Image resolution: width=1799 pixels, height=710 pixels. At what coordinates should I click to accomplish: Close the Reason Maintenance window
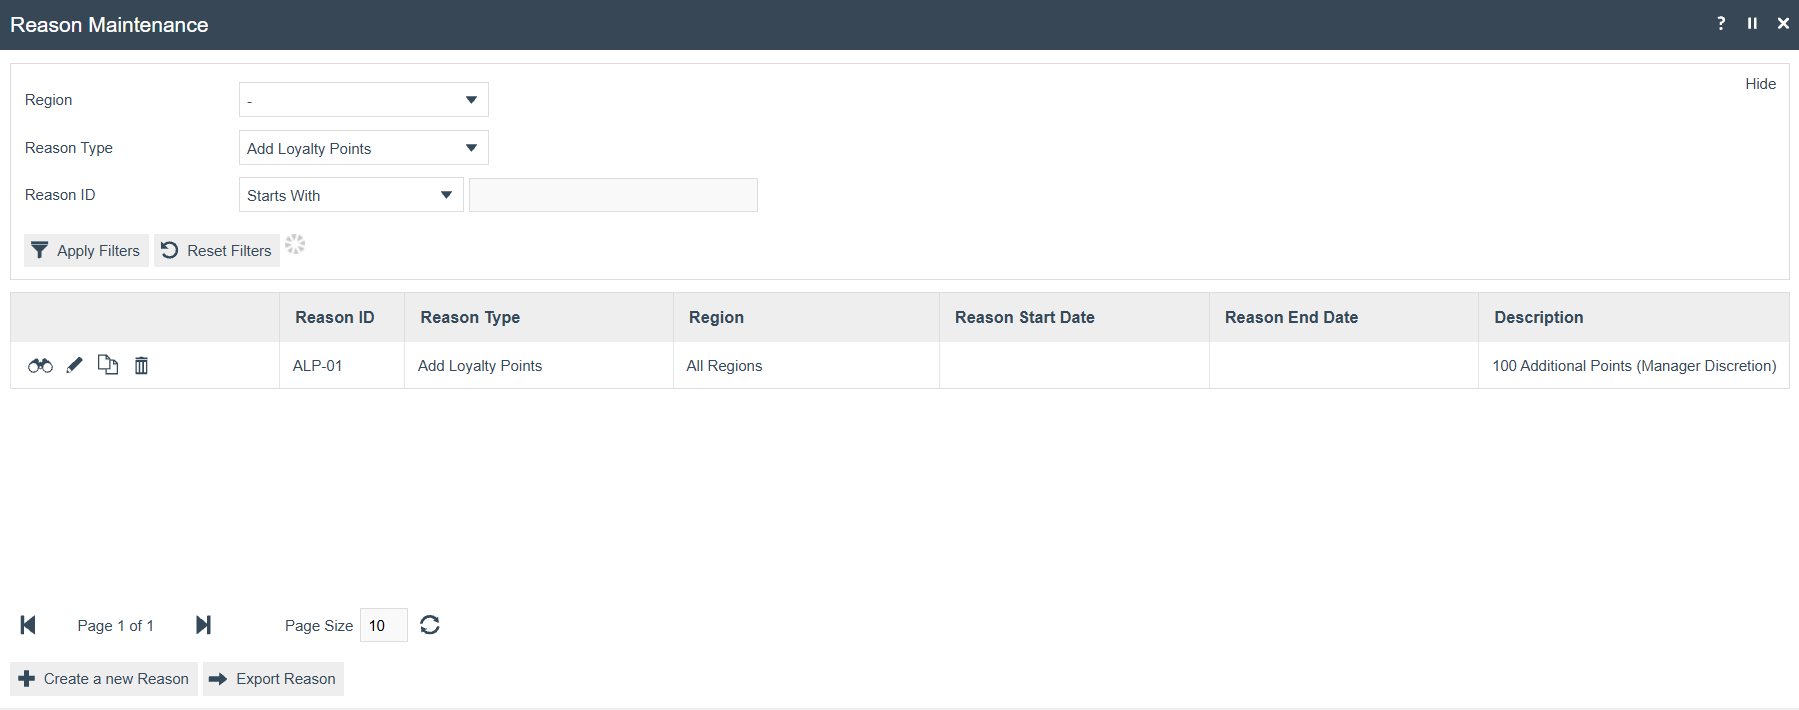coord(1783,23)
